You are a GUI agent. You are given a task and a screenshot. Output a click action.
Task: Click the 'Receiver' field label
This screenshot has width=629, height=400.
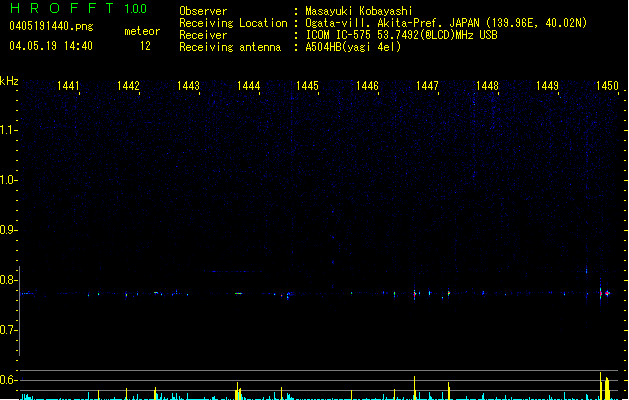tap(203, 35)
